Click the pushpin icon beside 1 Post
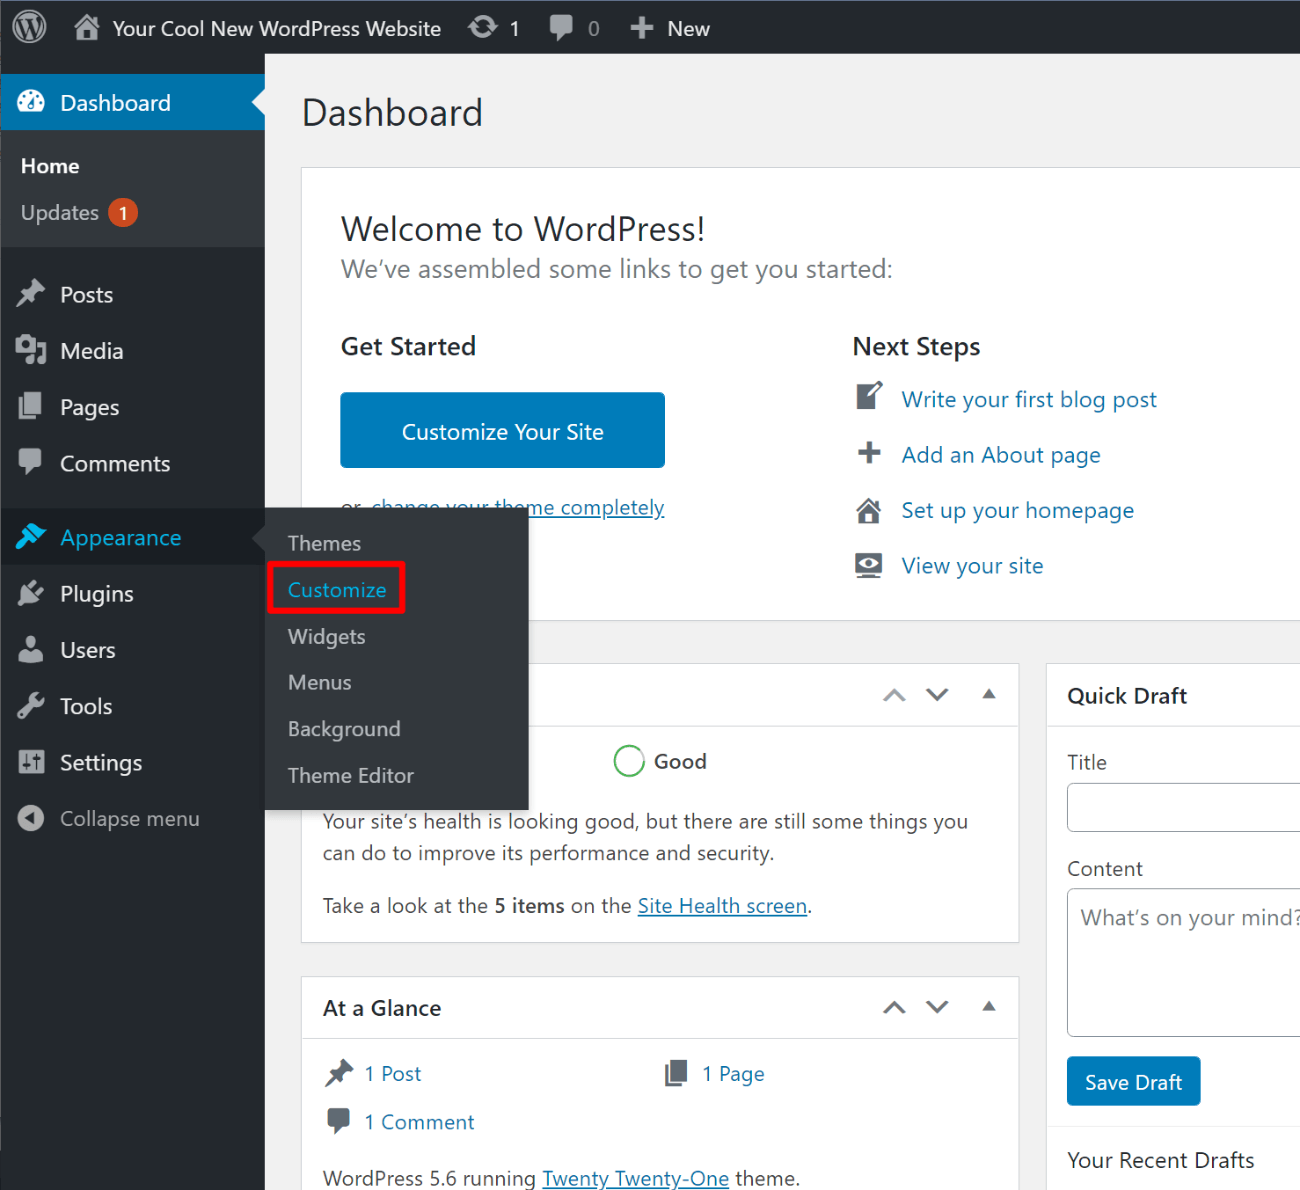Viewport: 1300px width, 1190px height. click(x=339, y=1073)
